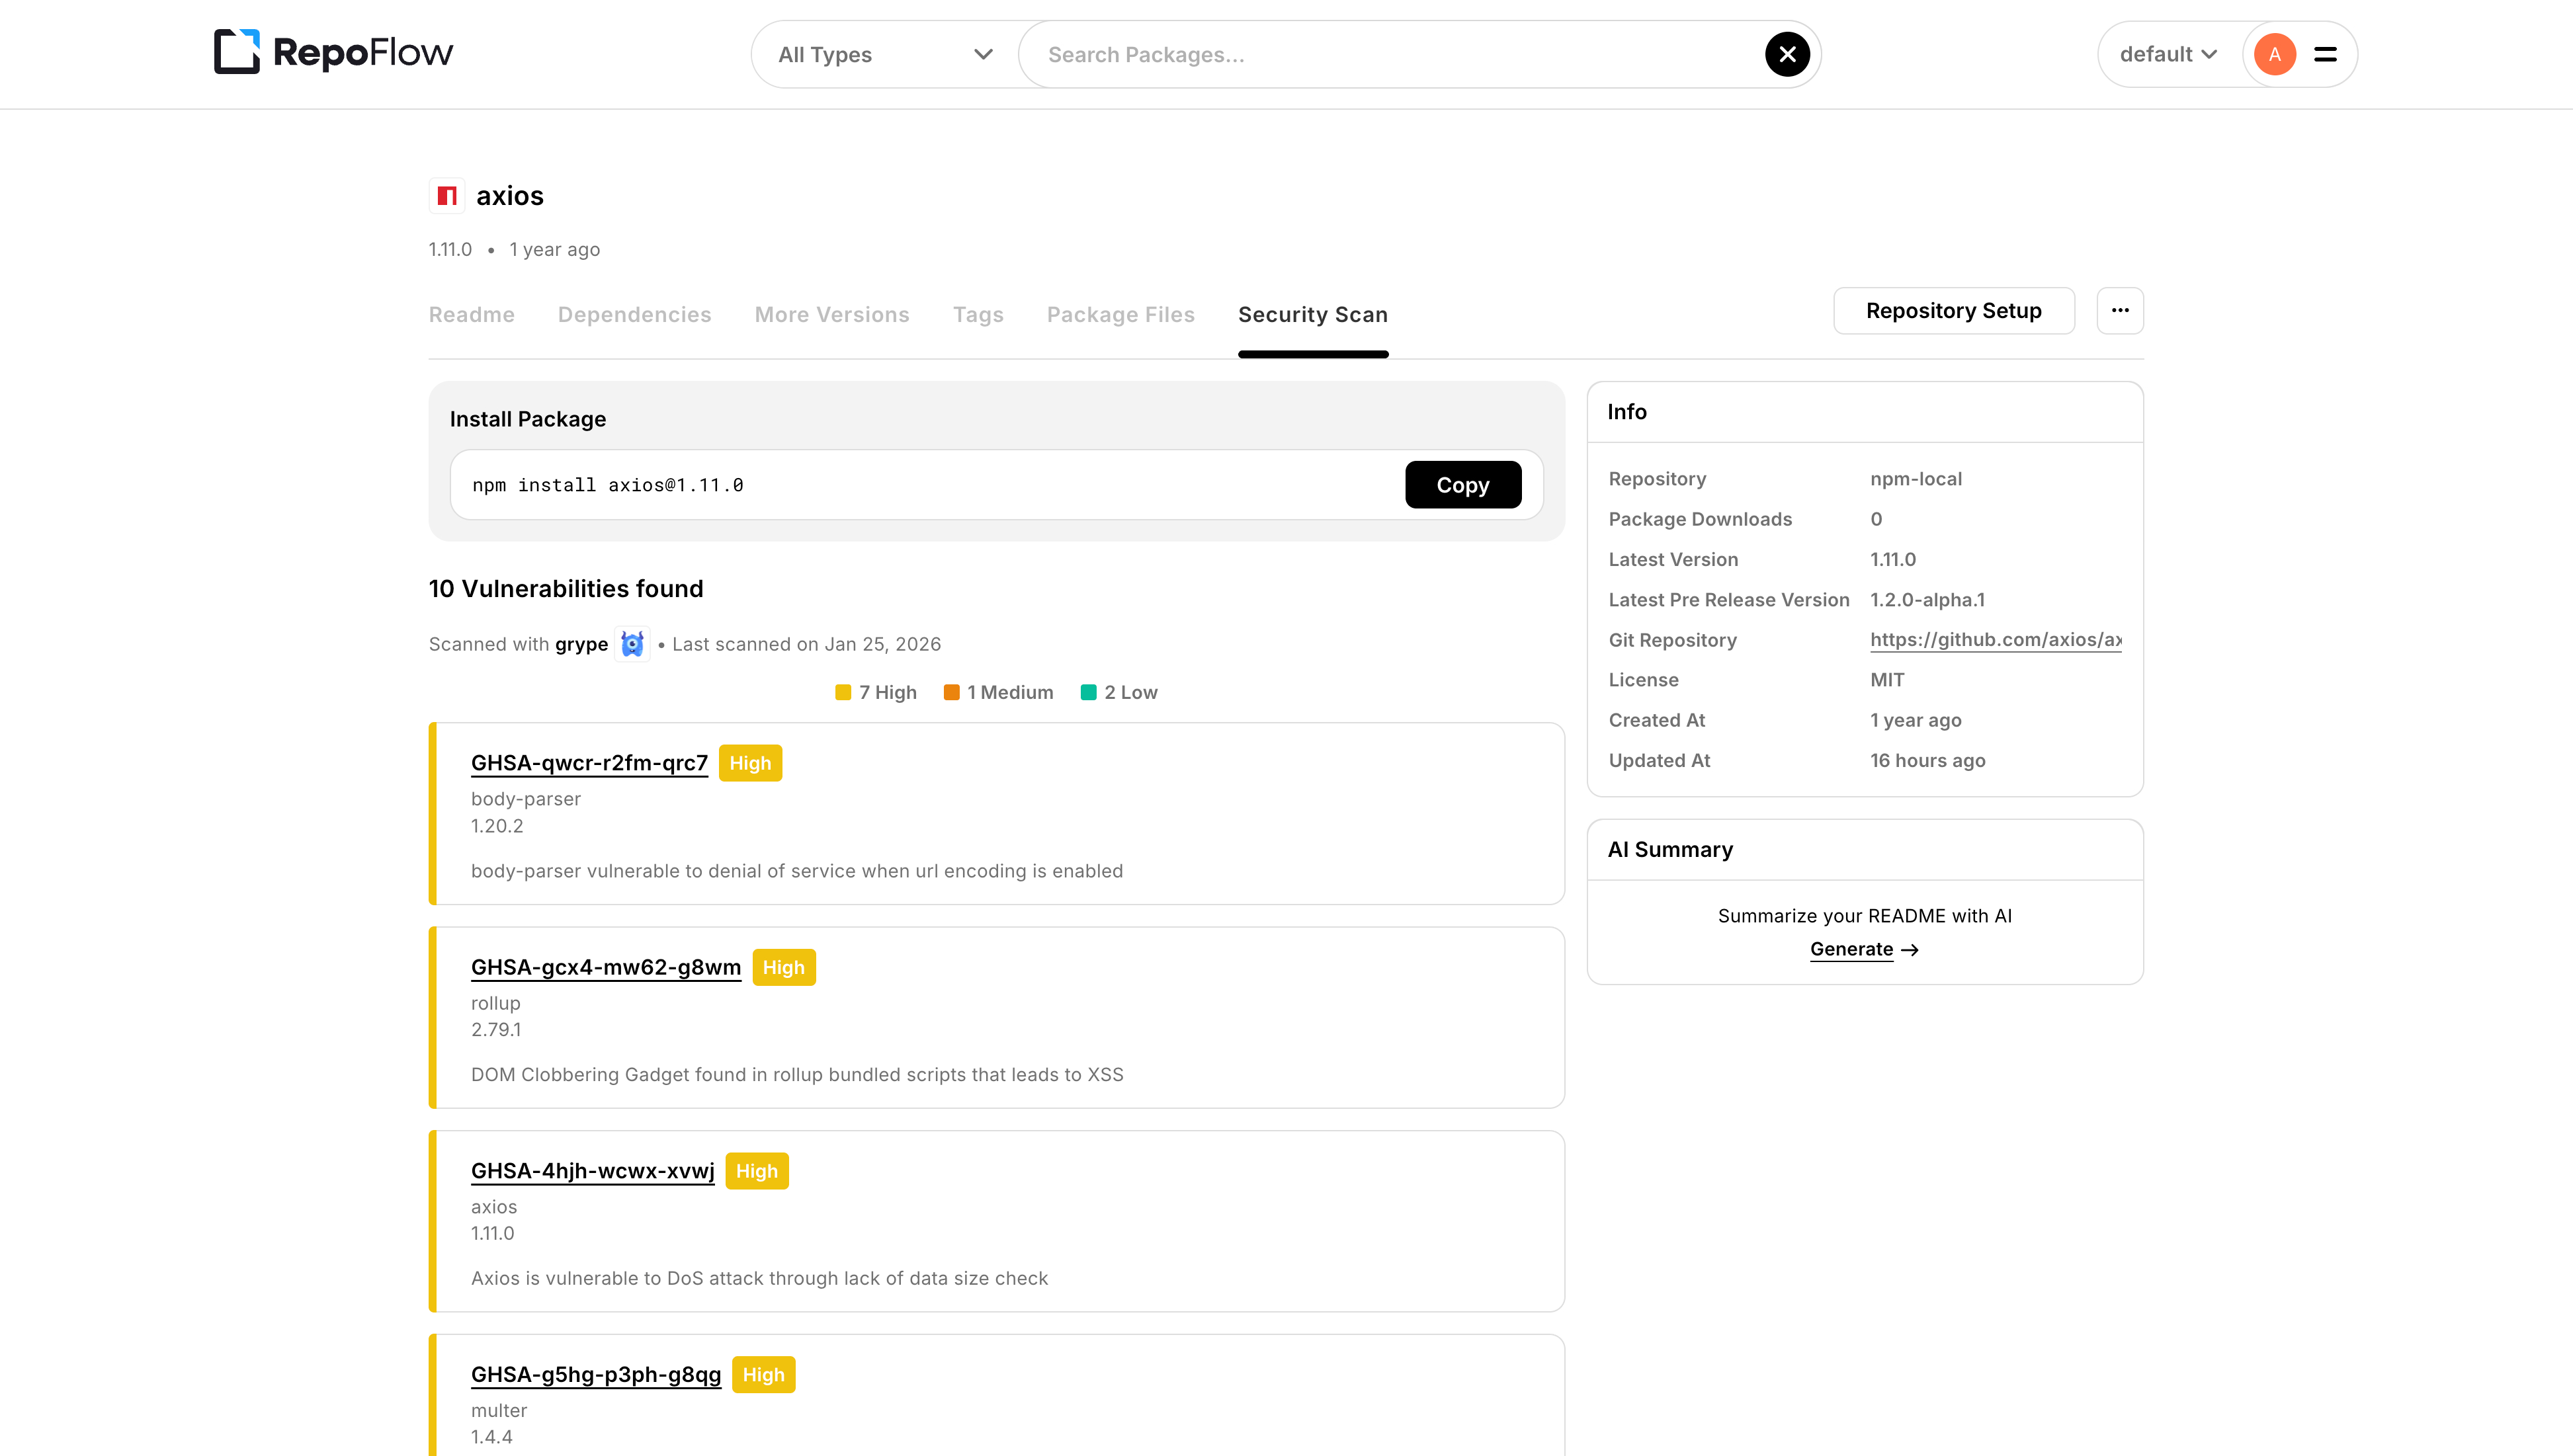Open the GHSA-4hjh-wcwx-xvwj advisory link
The width and height of the screenshot is (2573, 1456).
593,1171
